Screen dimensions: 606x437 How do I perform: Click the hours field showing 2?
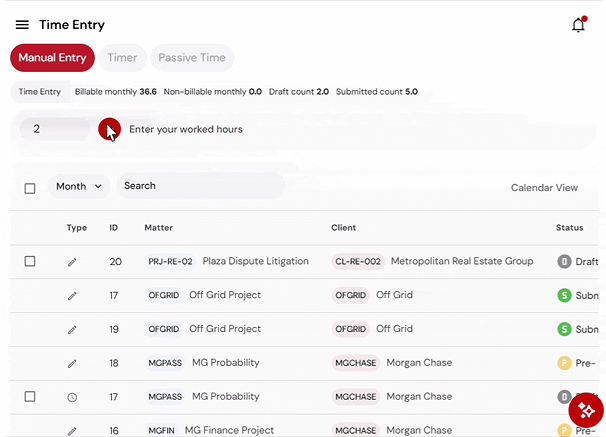click(55, 129)
